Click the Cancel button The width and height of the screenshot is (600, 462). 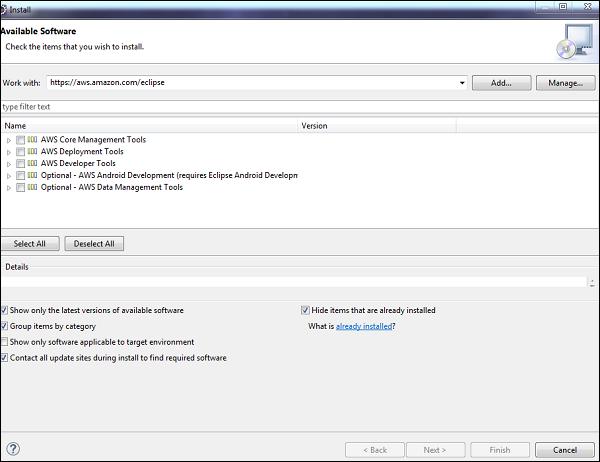565,450
